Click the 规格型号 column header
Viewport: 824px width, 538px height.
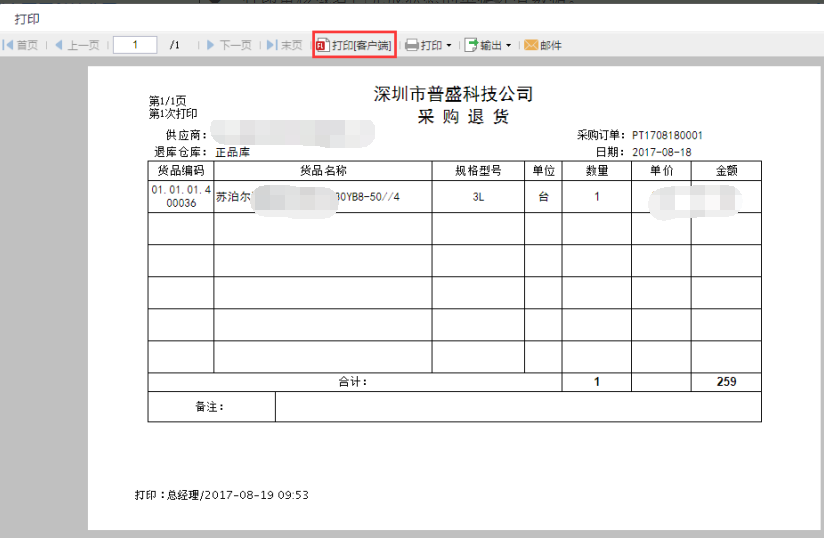point(478,171)
